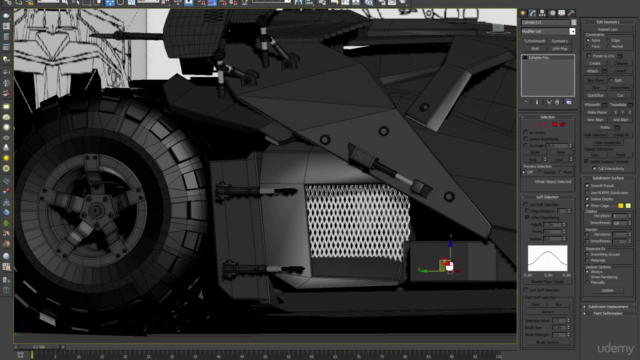Enable Use Soft Selection checkbox
The height and width of the screenshot is (360, 640).
pyautogui.click(x=526, y=204)
